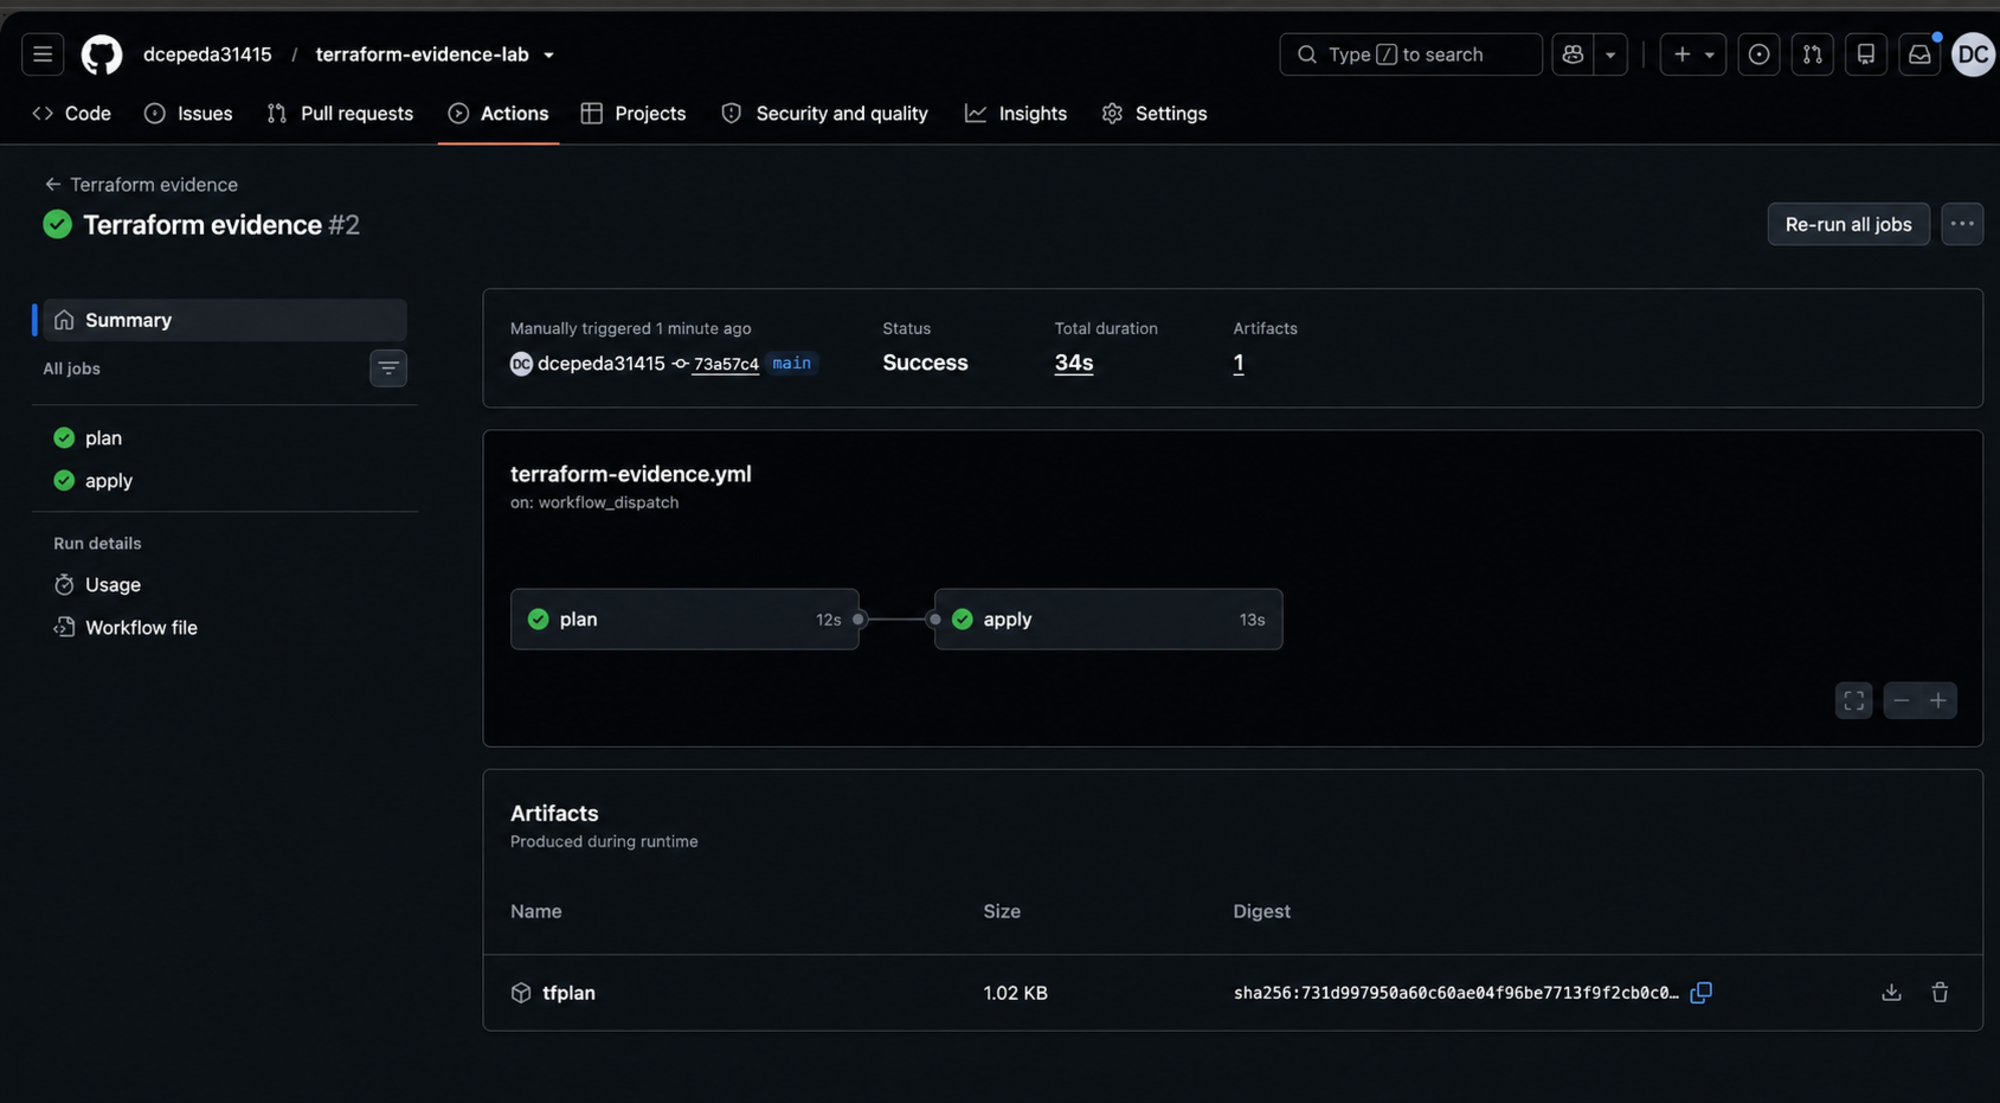Open the notifications inbox

click(x=1919, y=54)
